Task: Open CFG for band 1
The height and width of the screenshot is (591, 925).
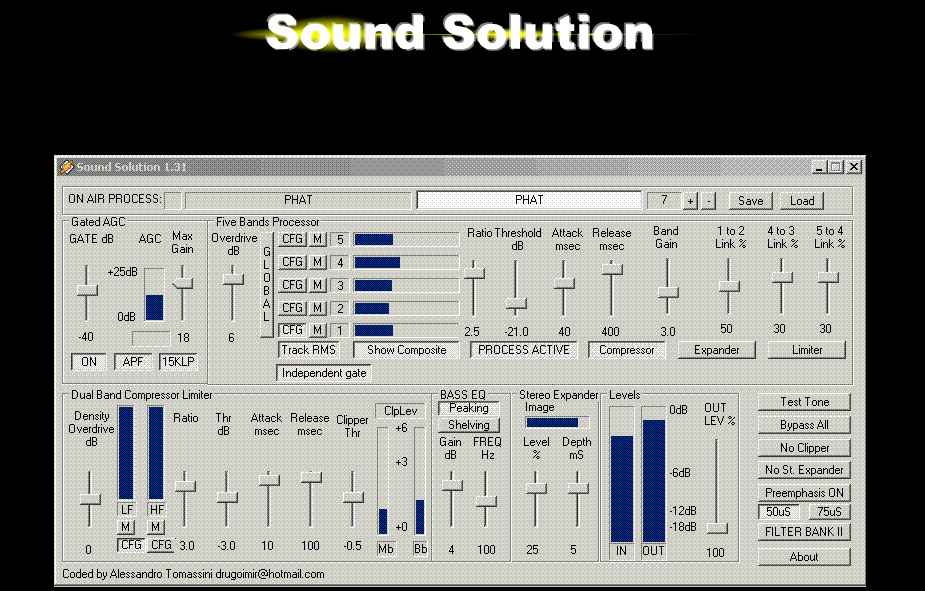Action: tap(290, 329)
